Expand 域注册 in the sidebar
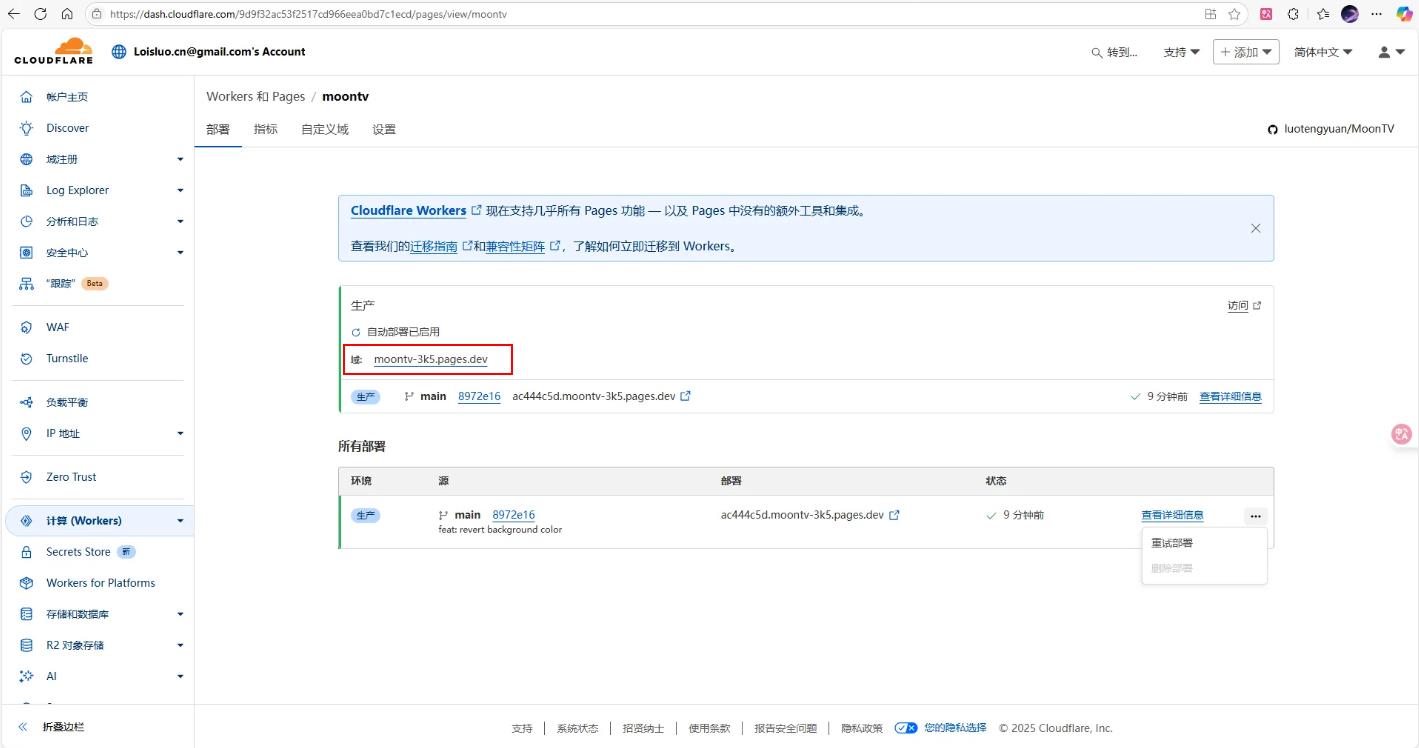 coord(180,159)
